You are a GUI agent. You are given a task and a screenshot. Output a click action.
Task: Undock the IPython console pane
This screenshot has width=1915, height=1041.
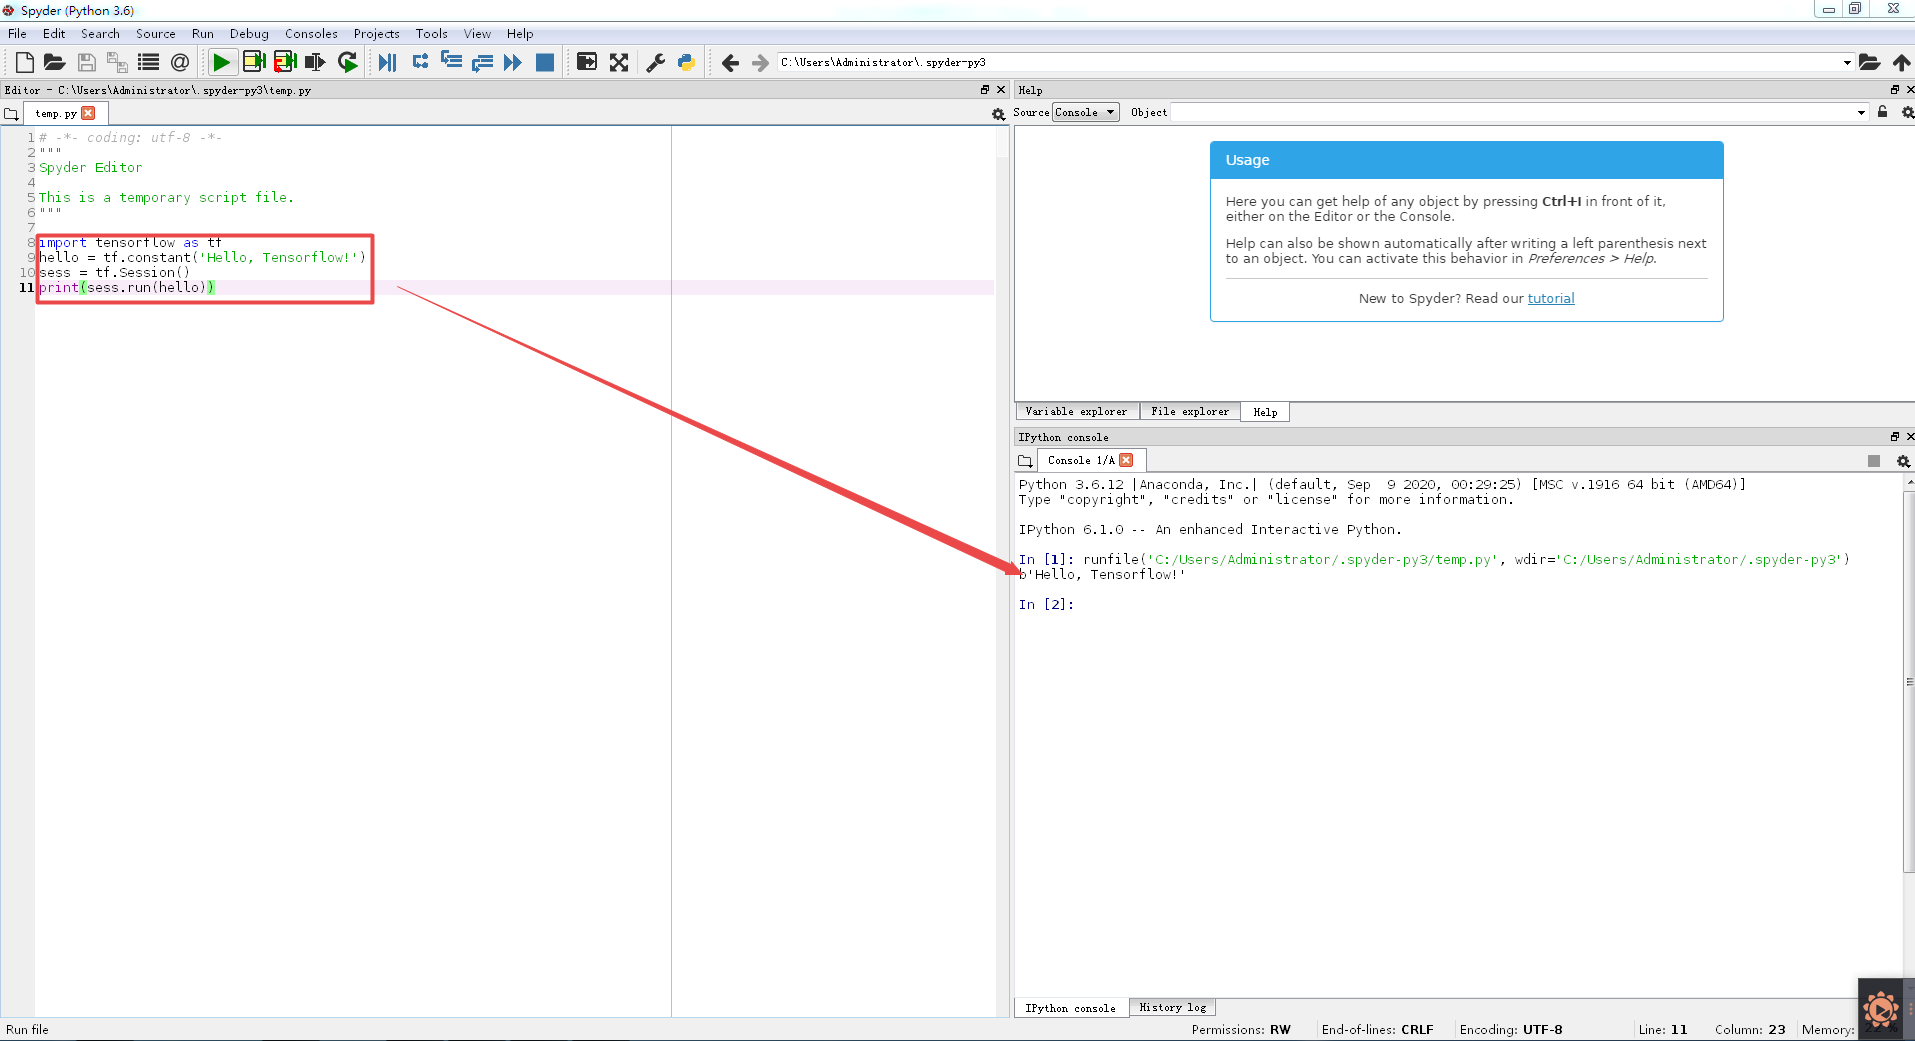pos(1894,437)
